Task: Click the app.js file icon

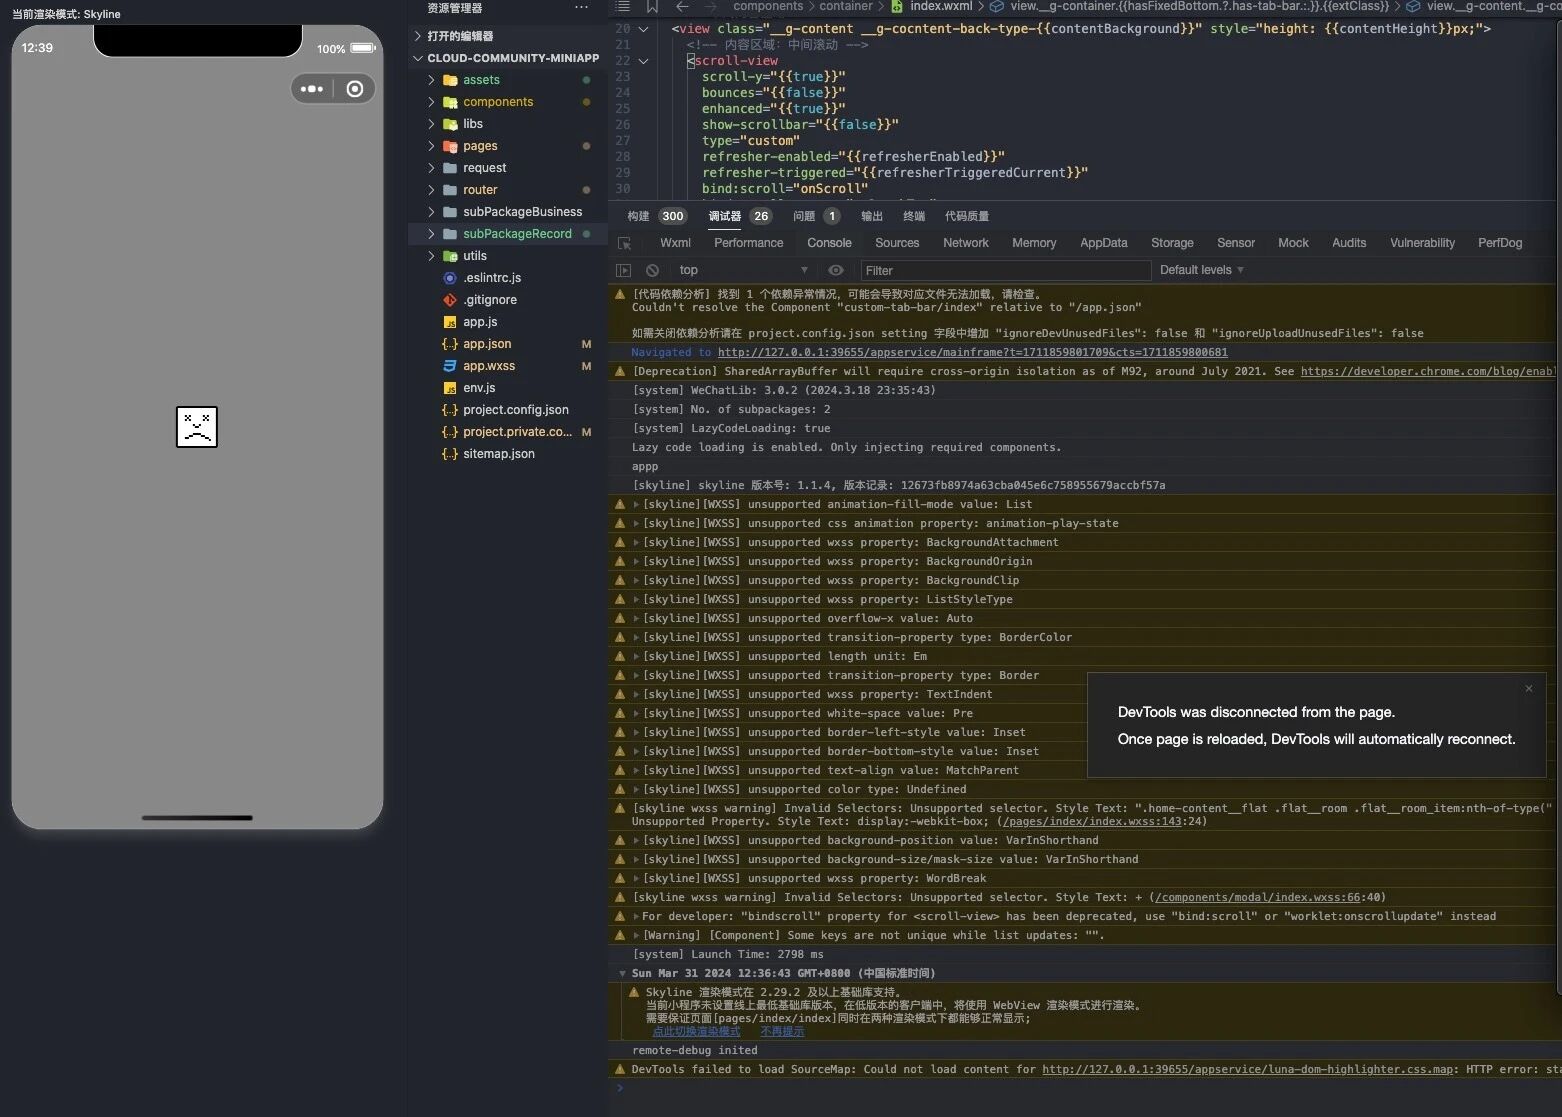Action: click(450, 322)
